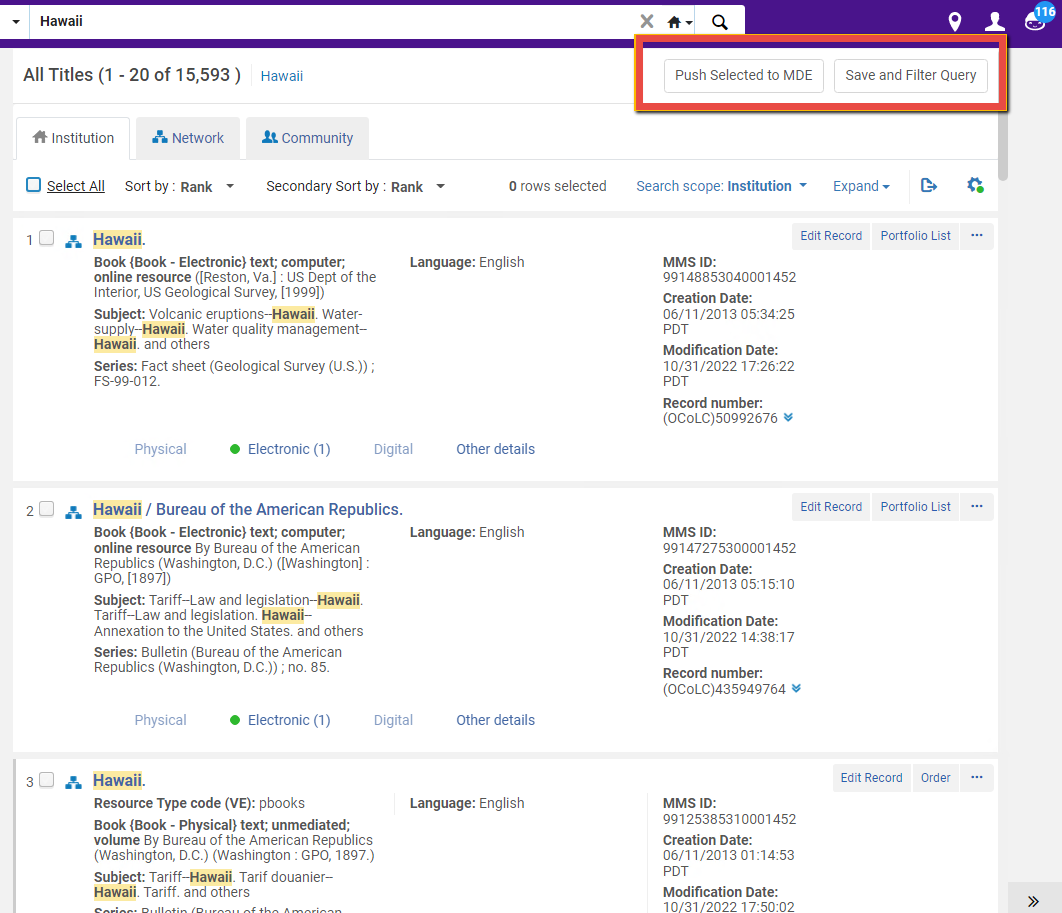
Task: Open the third result title Hawaii.
Action: [119, 781]
